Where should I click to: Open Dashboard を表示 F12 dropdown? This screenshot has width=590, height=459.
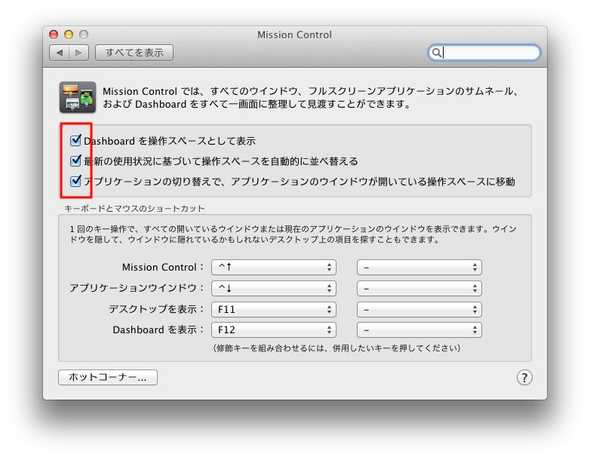point(274,330)
